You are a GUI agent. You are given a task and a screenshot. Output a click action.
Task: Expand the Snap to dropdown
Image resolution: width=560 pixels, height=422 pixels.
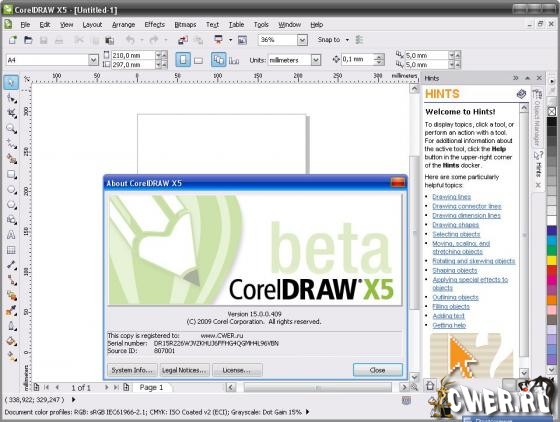click(x=347, y=40)
